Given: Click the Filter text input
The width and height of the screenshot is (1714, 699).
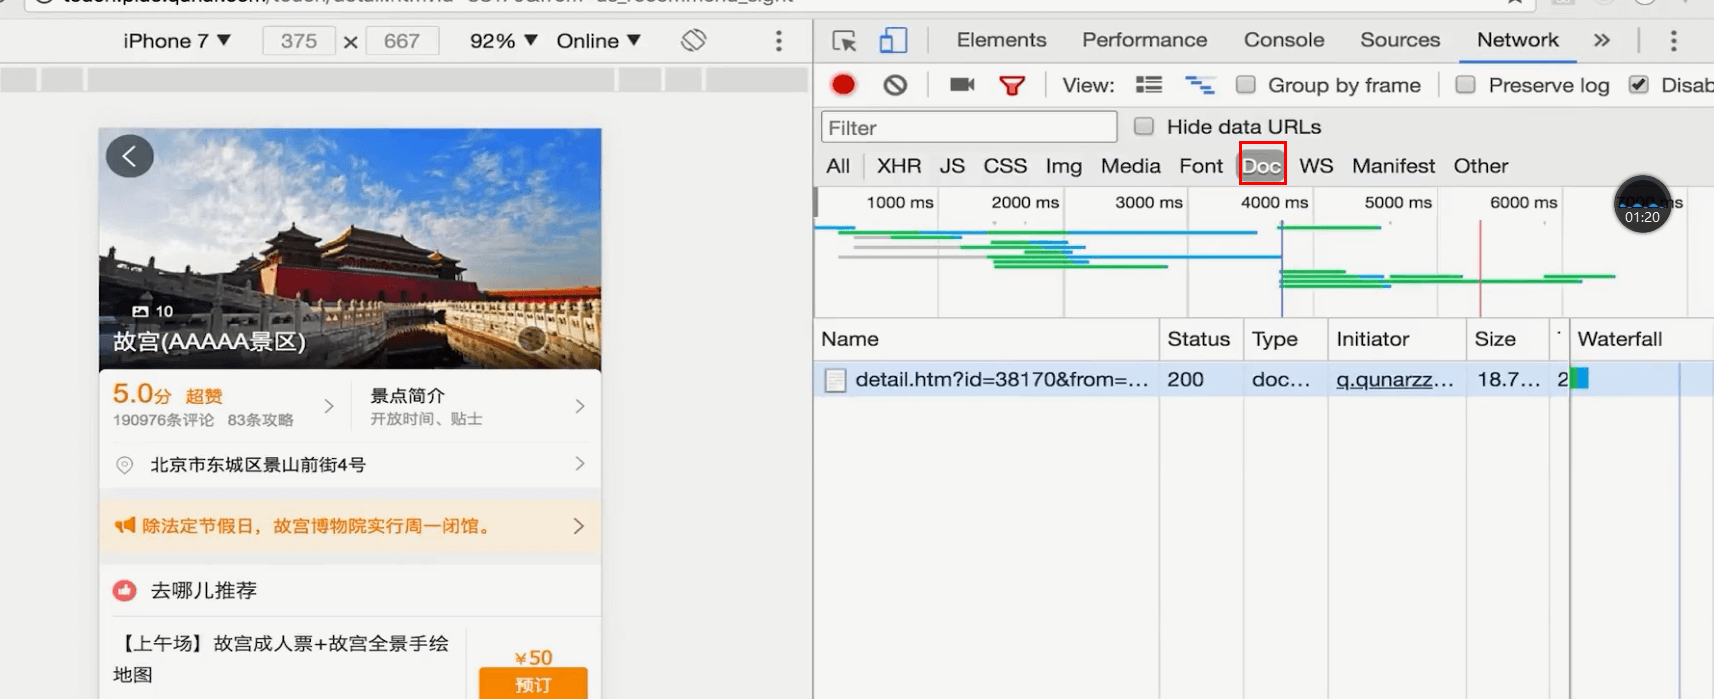Looking at the screenshot, I should 969,127.
